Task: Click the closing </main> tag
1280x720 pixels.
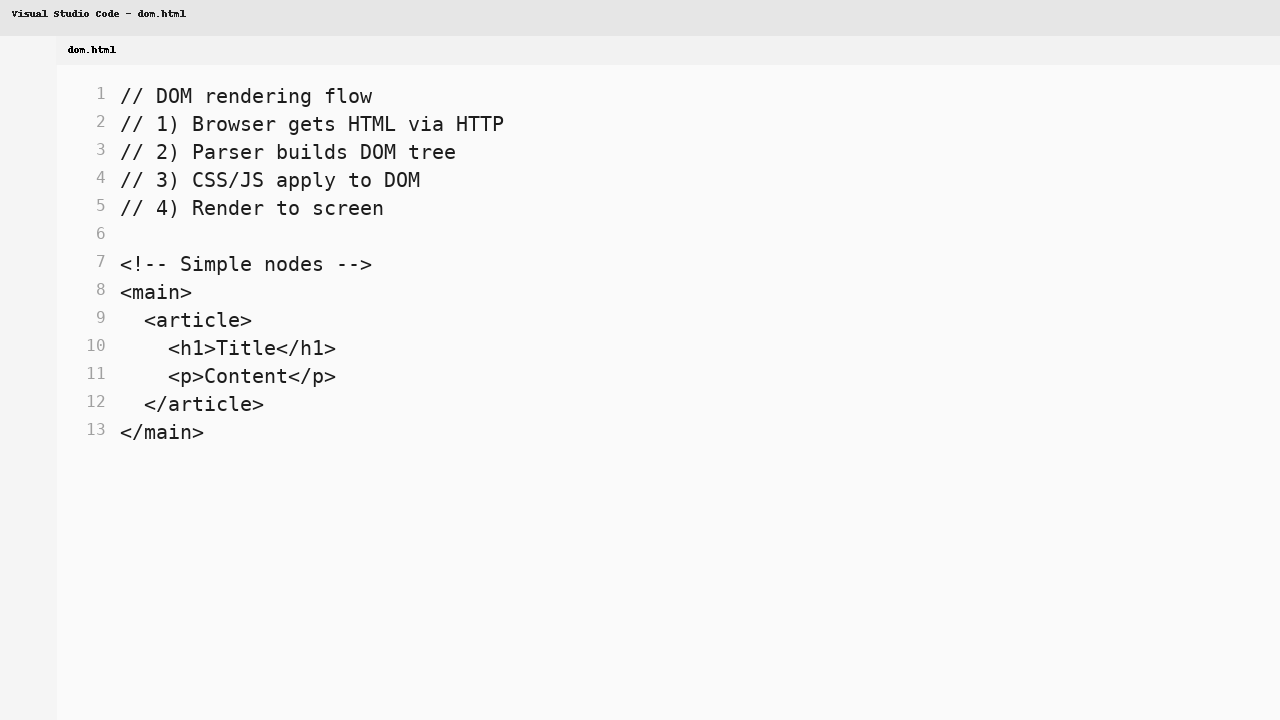Action: (161, 432)
